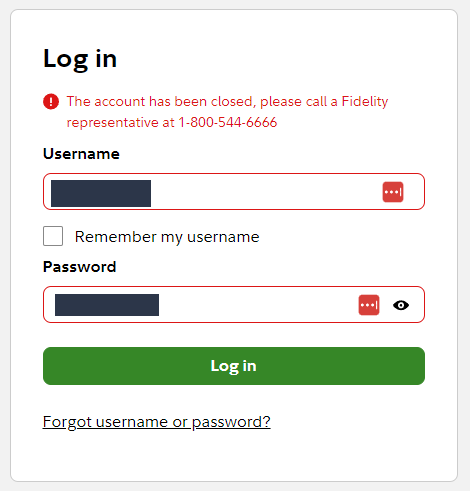Open password manager icon in Password field

(x=369, y=305)
